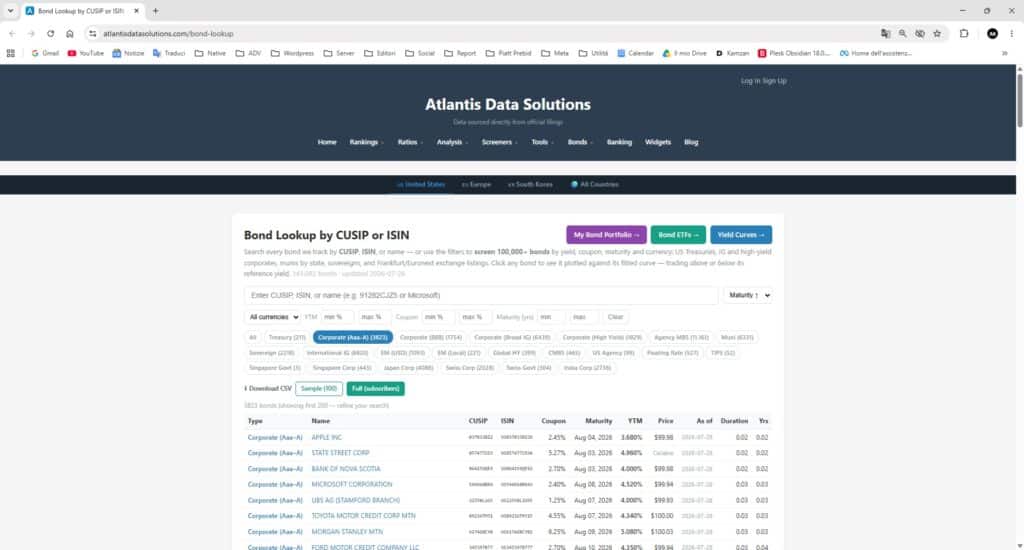Open the Il mio Drive bookmark
This screenshot has height=550, width=1024.
tap(684, 53)
